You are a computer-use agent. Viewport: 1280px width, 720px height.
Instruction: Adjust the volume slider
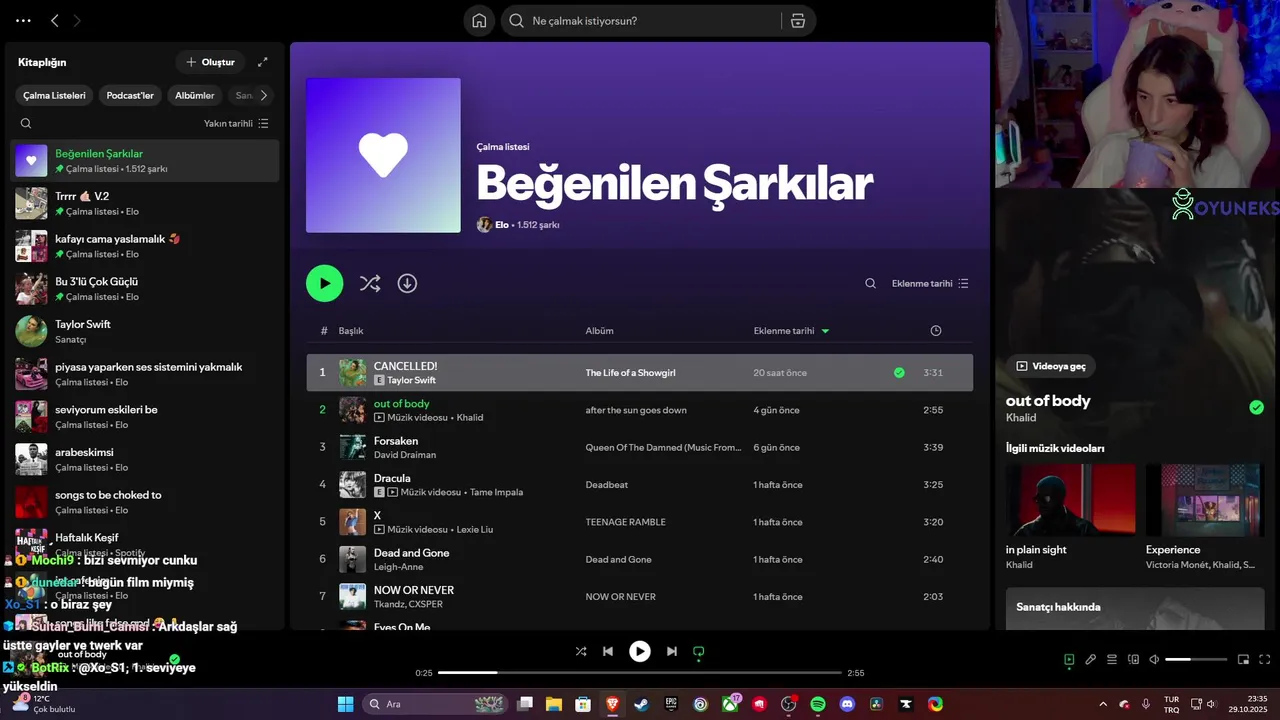(1196, 660)
